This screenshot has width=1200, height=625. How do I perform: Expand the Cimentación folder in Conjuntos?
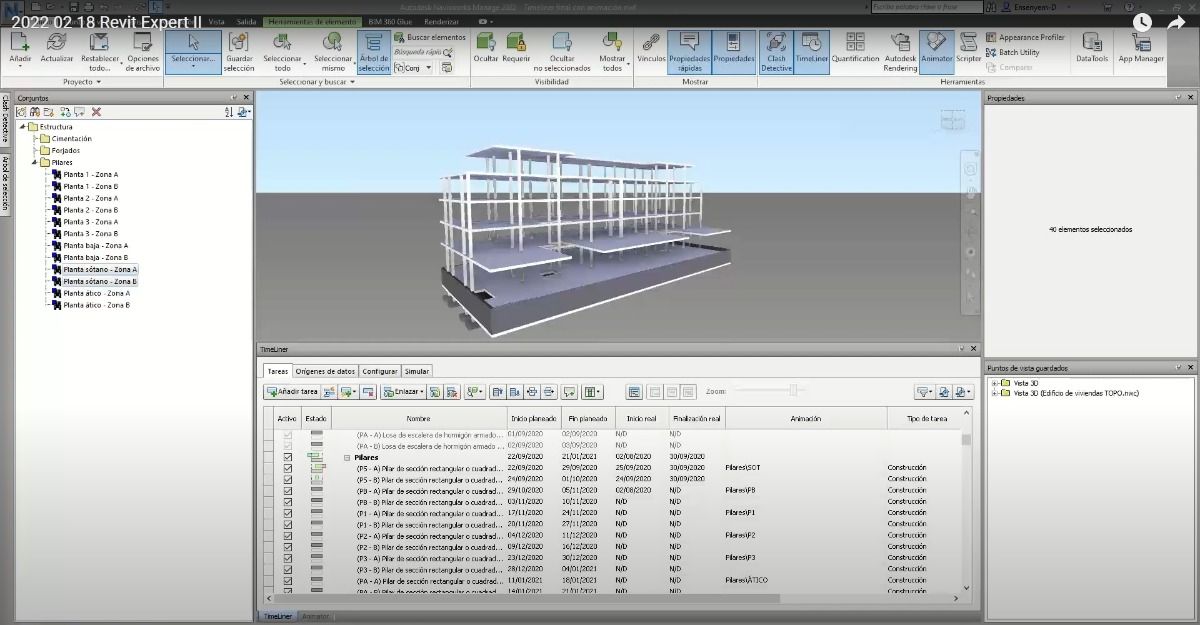coord(36,139)
